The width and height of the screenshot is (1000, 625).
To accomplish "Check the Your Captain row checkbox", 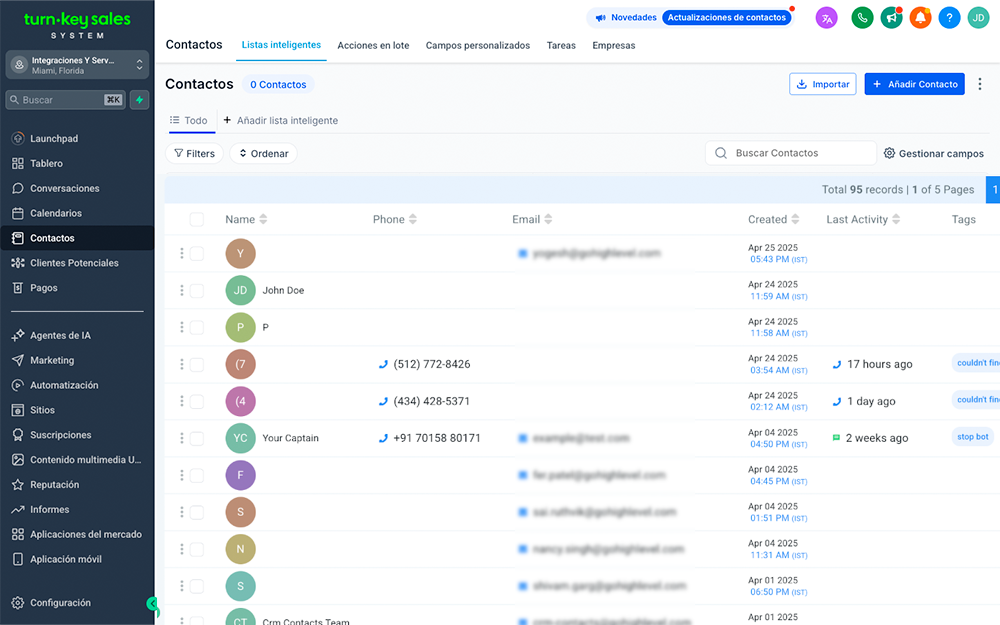I will [x=196, y=438].
